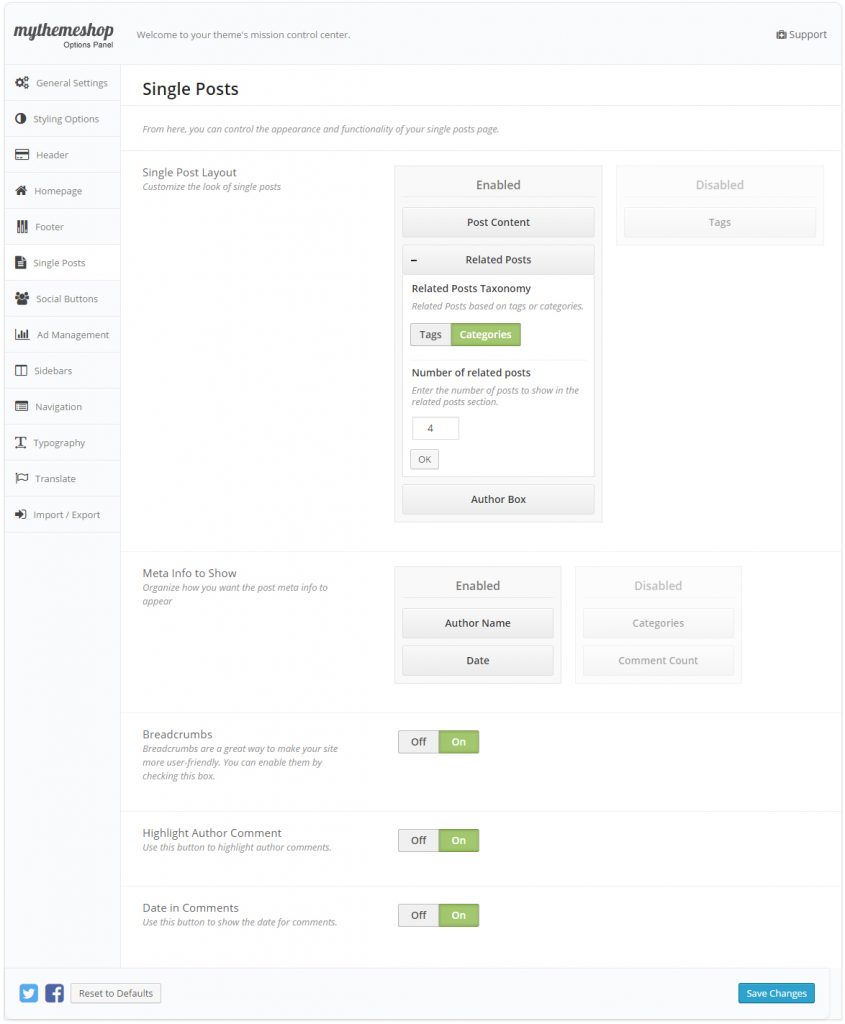Select the Typography text icon
This screenshot has height=1024, width=845.
pos(21,442)
